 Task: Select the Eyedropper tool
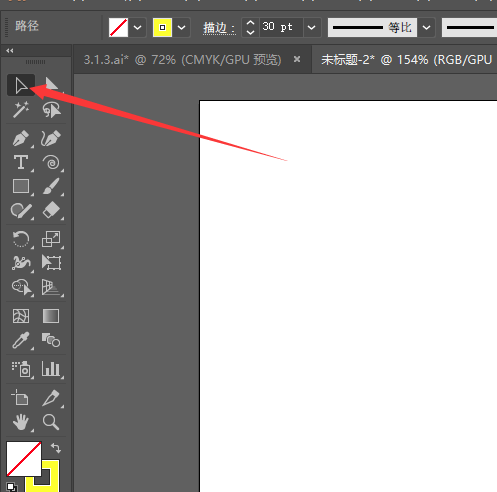coord(21,340)
